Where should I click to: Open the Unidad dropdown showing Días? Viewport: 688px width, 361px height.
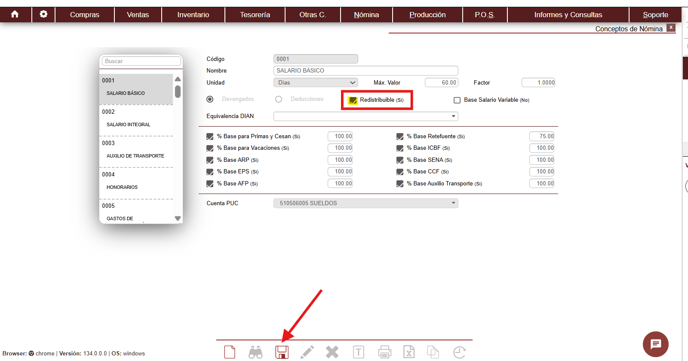(x=315, y=82)
